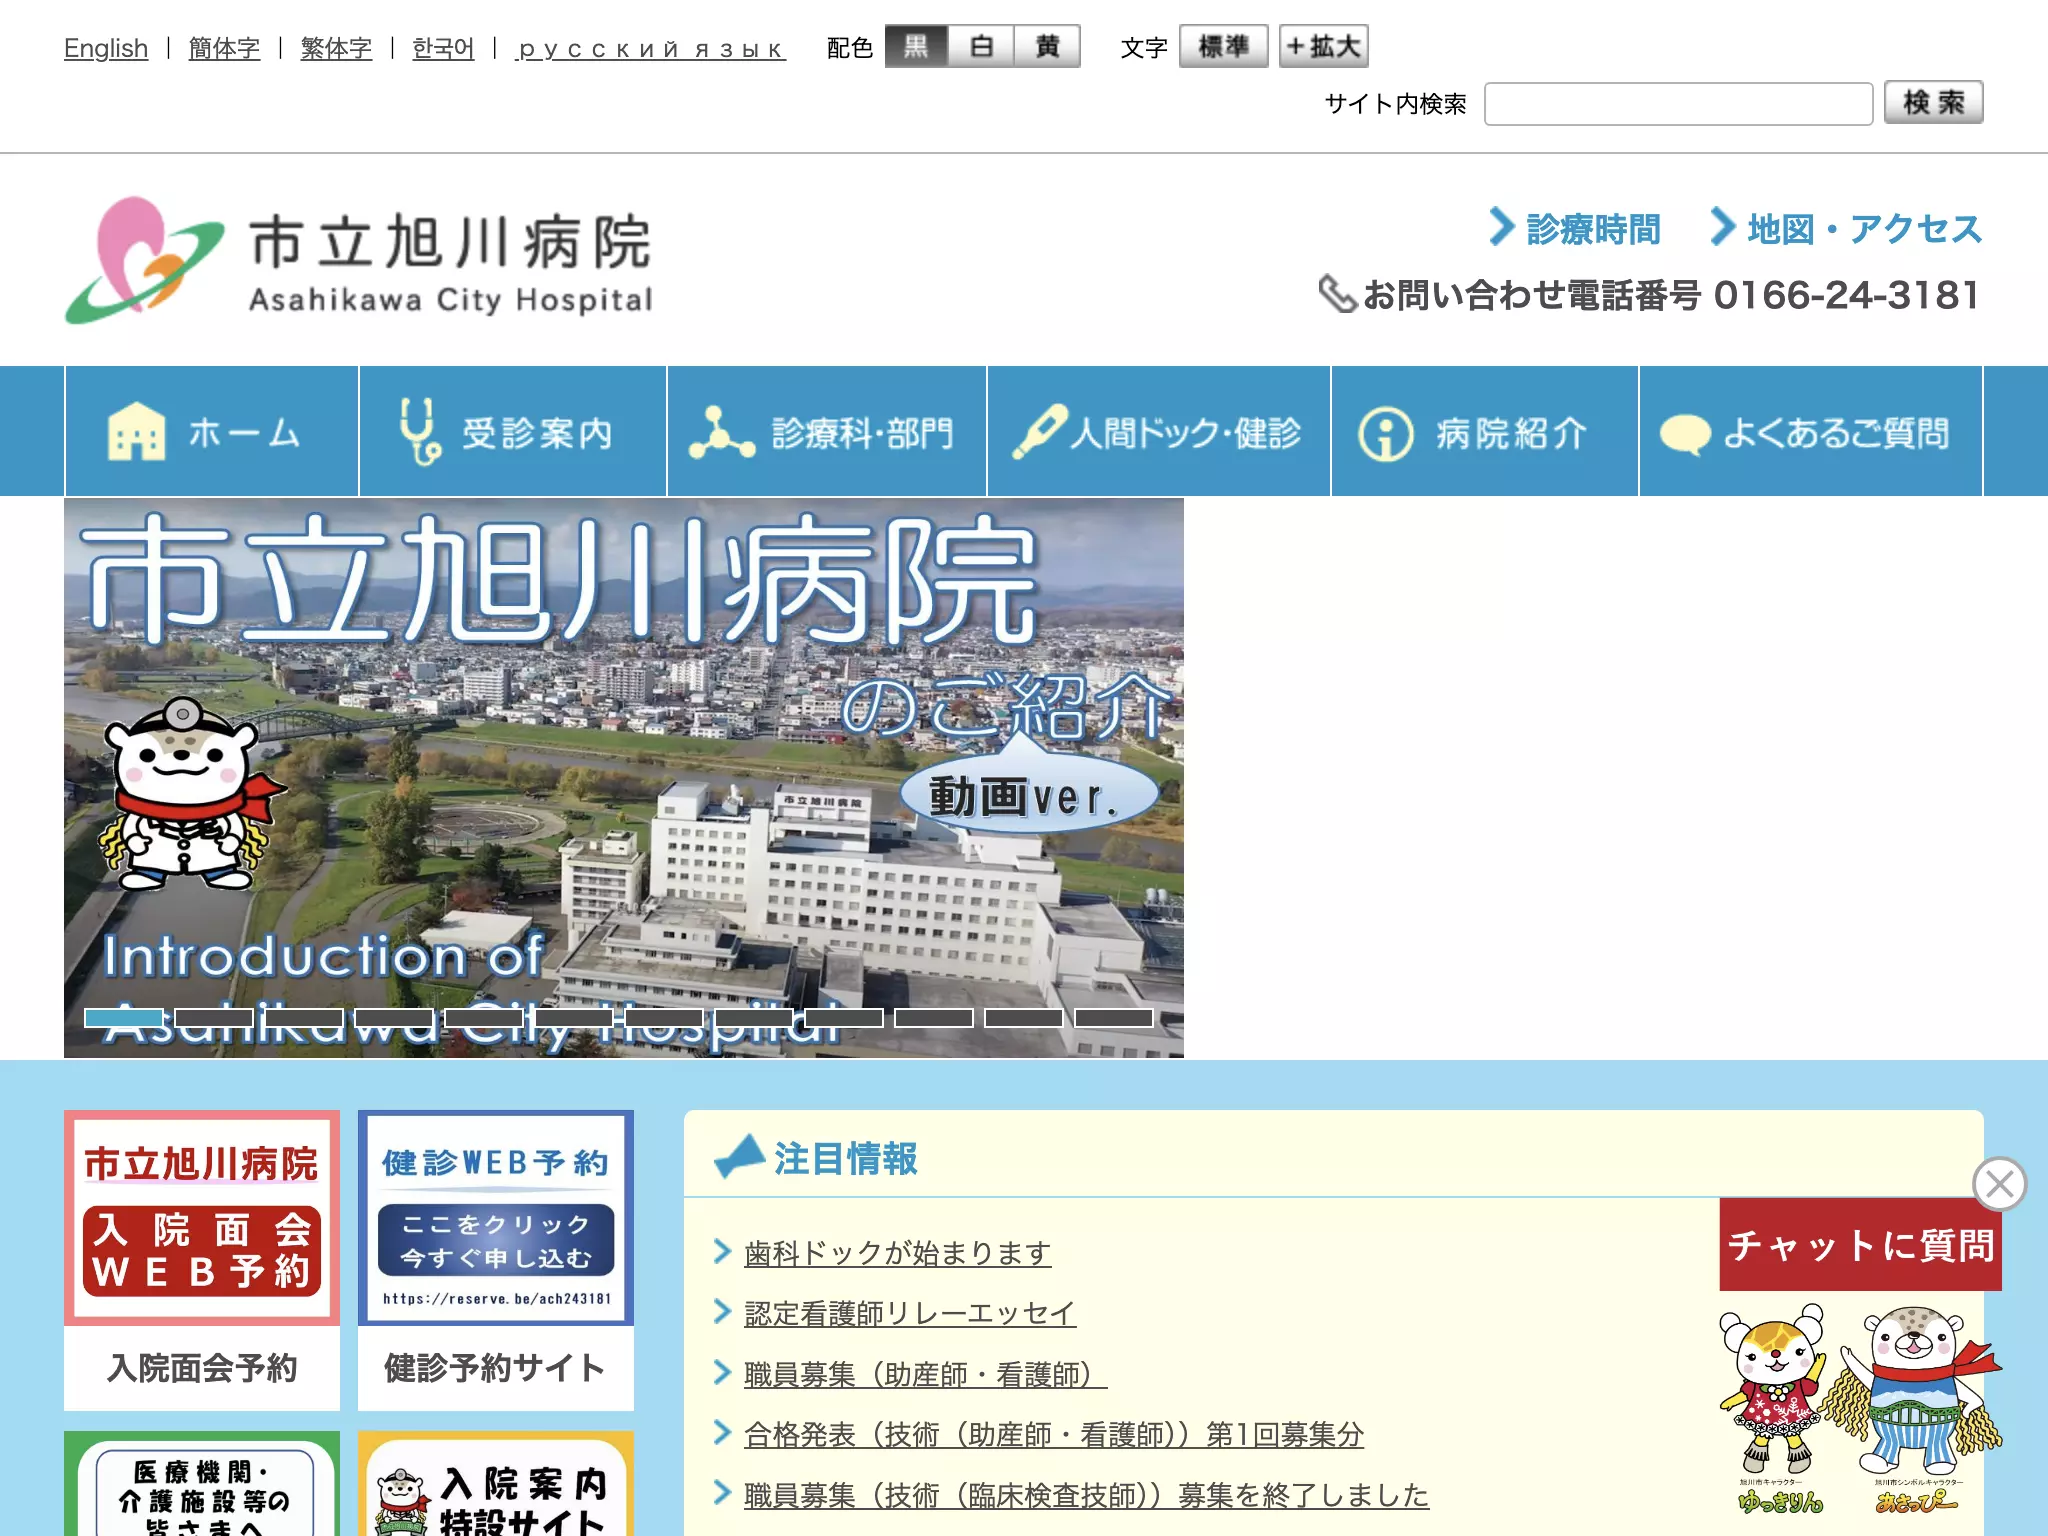Image resolution: width=2048 pixels, height=1536 pixels.
Task: Open the 受診案内 menu
Action: [513, 431]
